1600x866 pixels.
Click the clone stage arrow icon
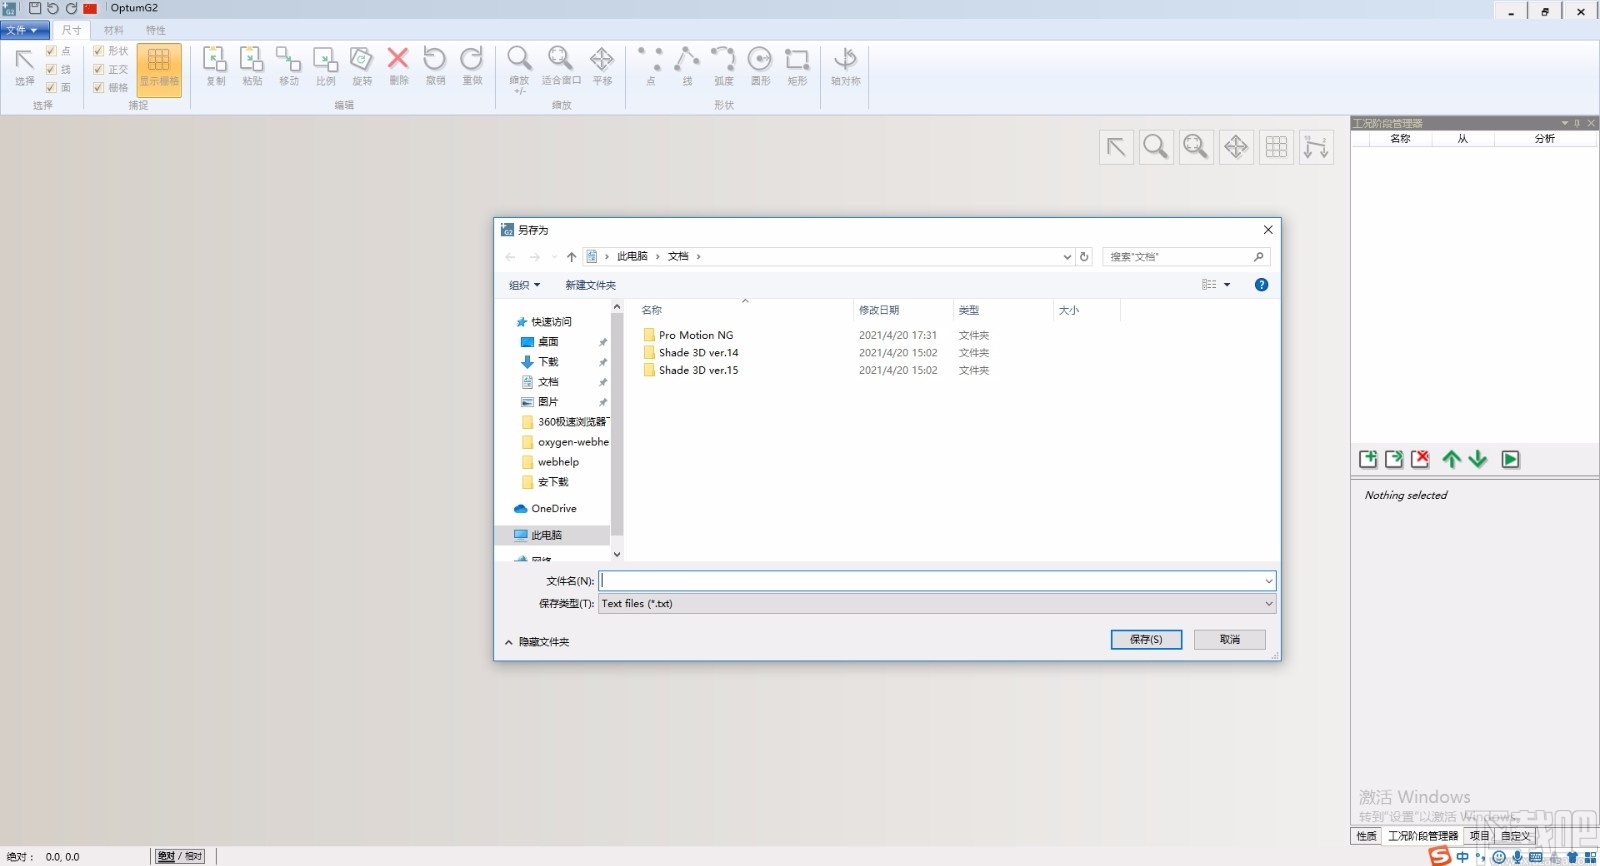[x=1394, y=459]
